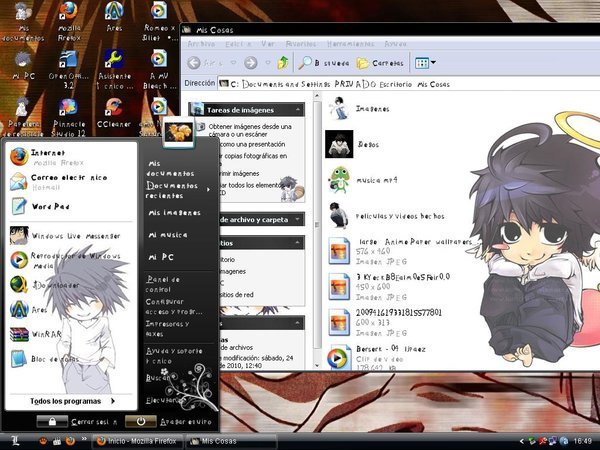Switch to Inicio - Mozilla Firefox taskbar button
The height and width of the screenshot is (450, 600).
coord(137,441)
